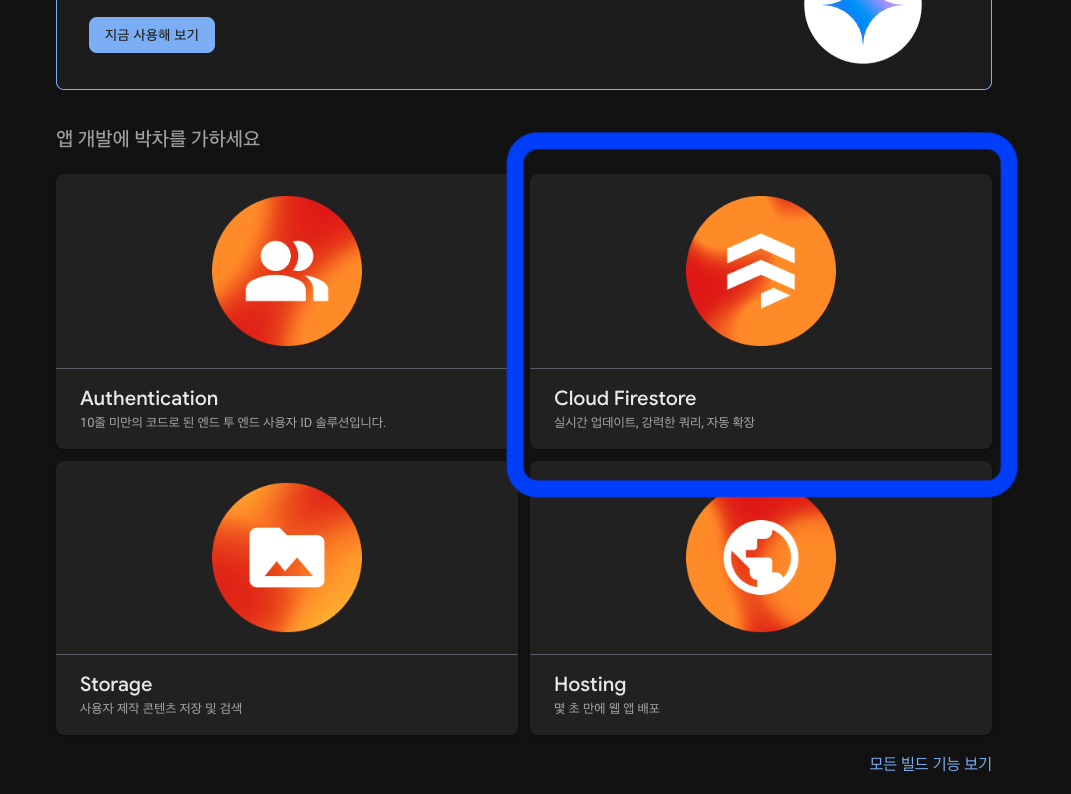1071x794 pixels.
Task: Select the Storage card title
Action: pyautogui.click(x=116, y=684)
